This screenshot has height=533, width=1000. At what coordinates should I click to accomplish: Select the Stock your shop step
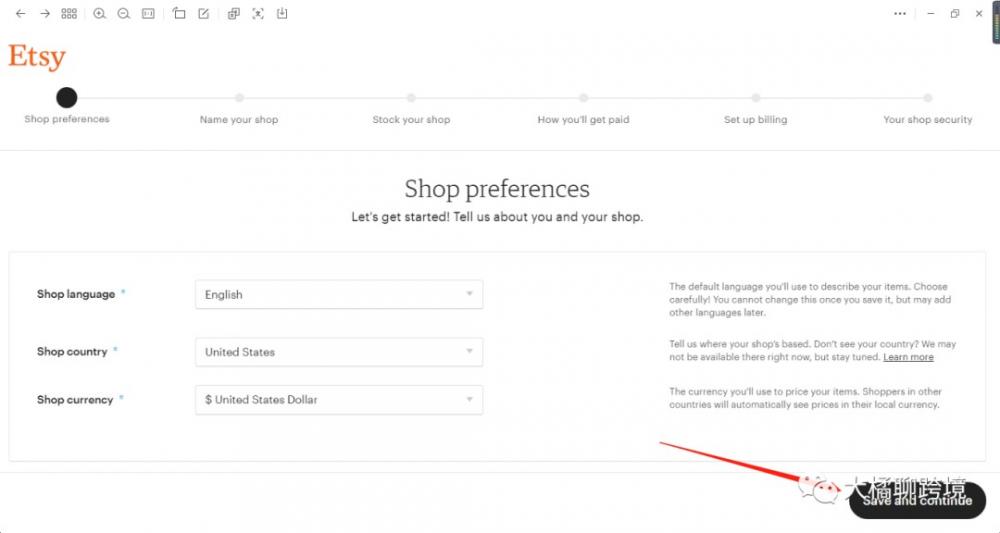coord(411,110)
